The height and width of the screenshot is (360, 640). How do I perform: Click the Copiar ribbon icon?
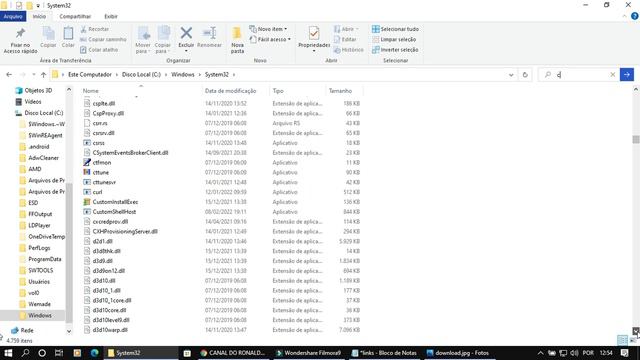(x=48, y=34)
